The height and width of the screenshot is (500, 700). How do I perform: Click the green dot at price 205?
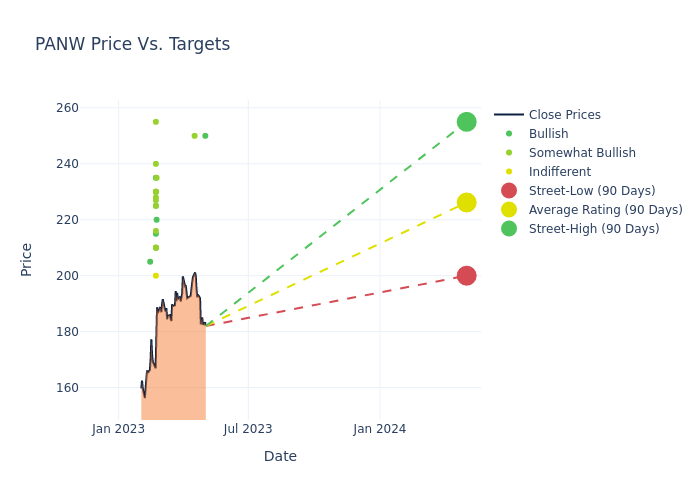150,262
